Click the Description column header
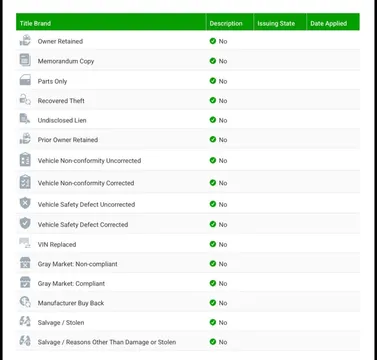 (x=230, y=23)
